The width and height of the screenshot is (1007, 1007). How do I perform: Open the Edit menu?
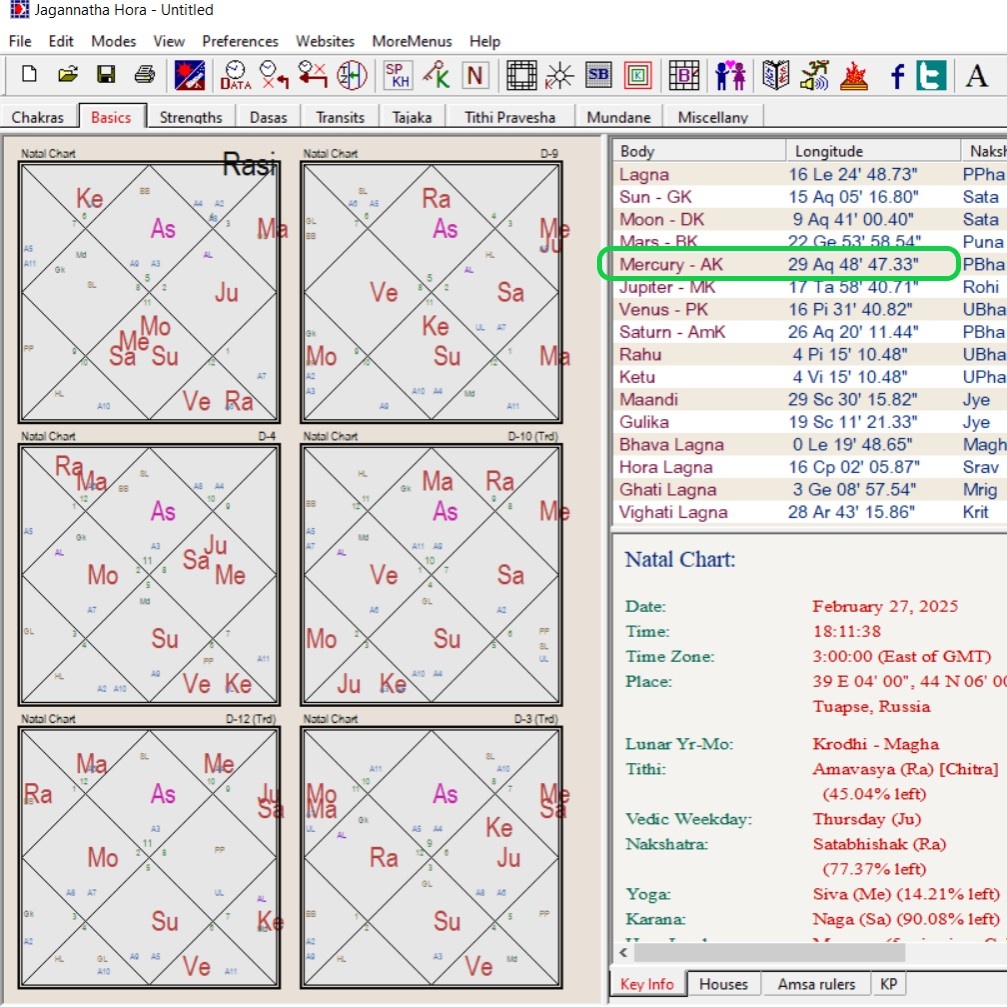[61, 41]
